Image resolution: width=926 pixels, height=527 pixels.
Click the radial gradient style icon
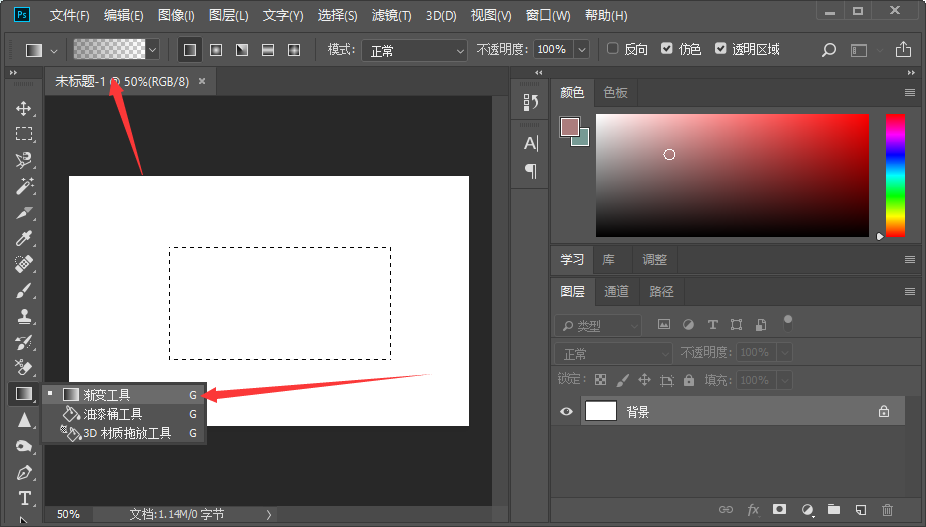(x=215, y=49)
